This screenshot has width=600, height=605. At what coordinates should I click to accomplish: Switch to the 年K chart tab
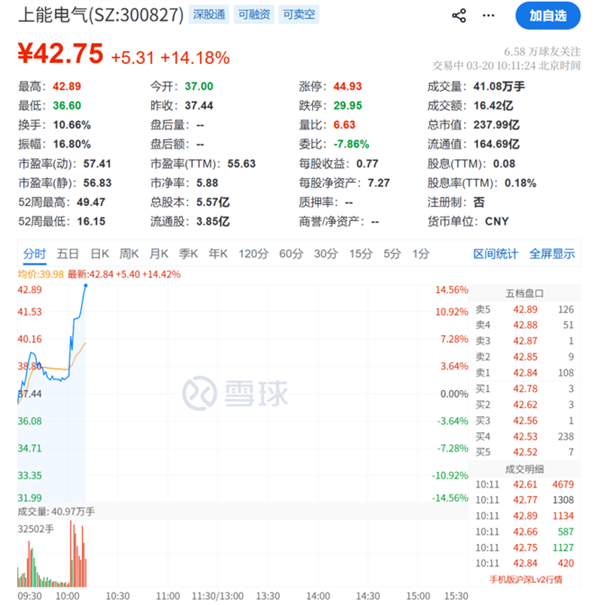tap(219, 254)
